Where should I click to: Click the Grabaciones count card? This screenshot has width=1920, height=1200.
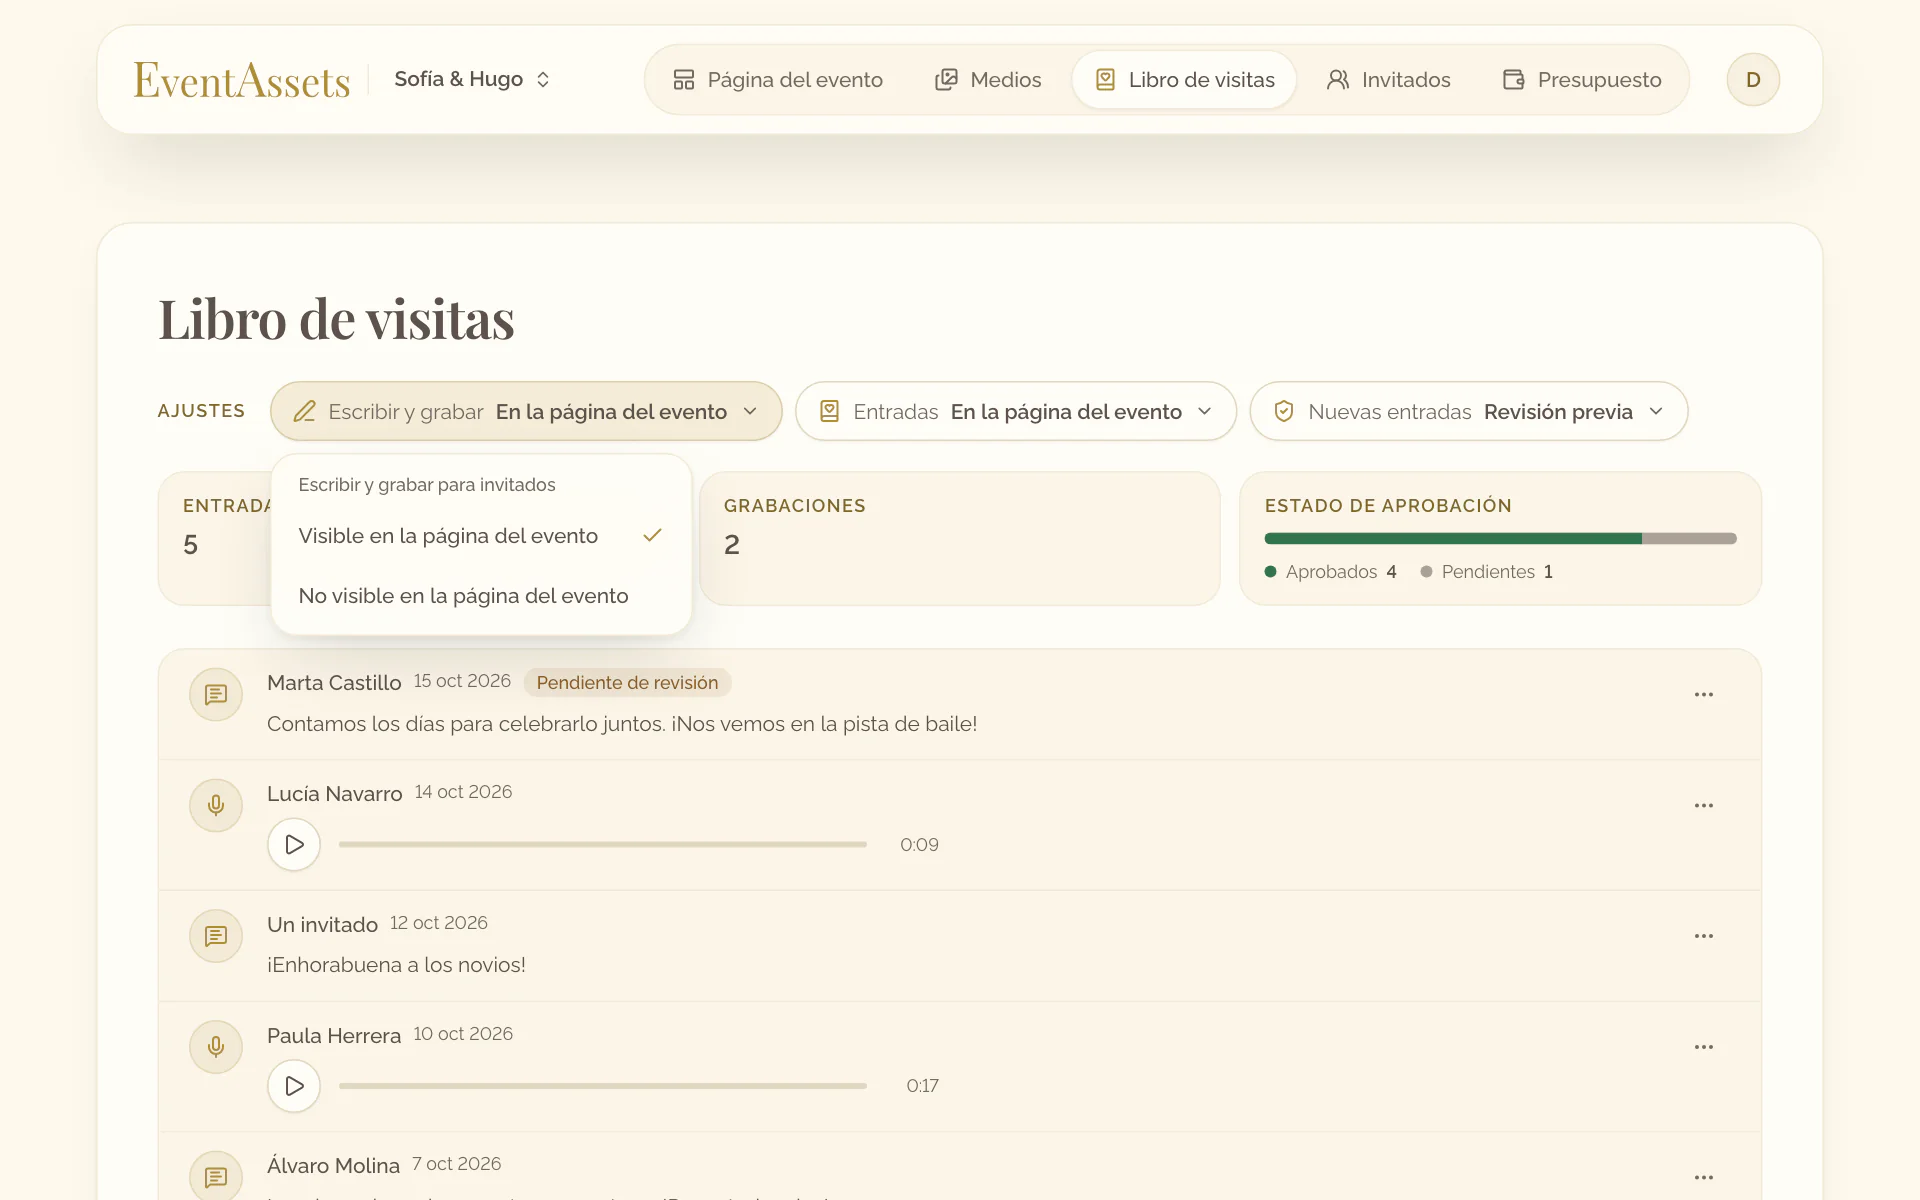(x=960, y=538)
